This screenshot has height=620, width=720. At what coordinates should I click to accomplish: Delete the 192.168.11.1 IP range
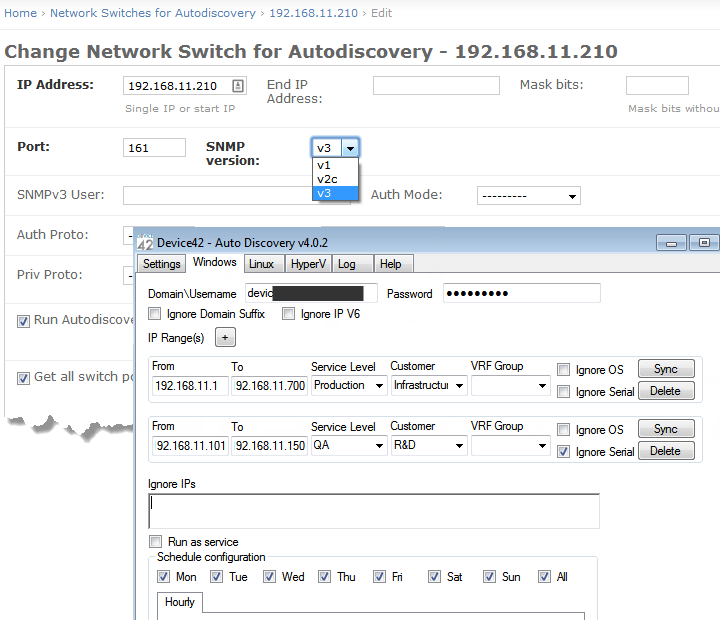tap(666, 391)
